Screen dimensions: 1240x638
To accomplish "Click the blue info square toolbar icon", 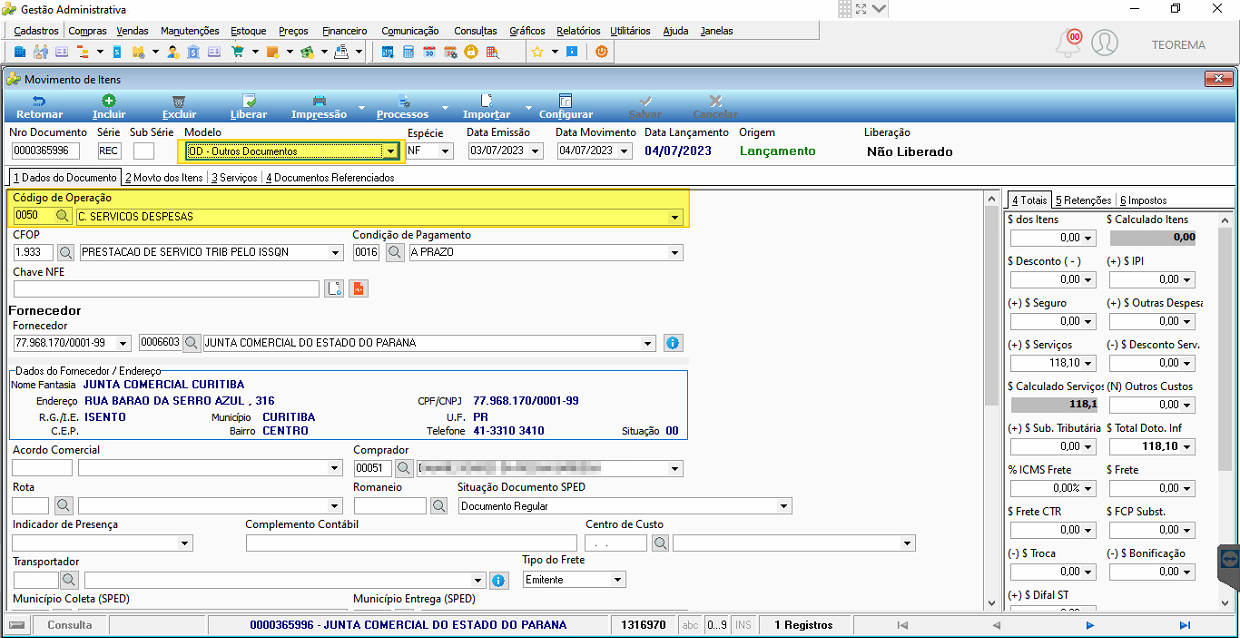I will [571, 51].
